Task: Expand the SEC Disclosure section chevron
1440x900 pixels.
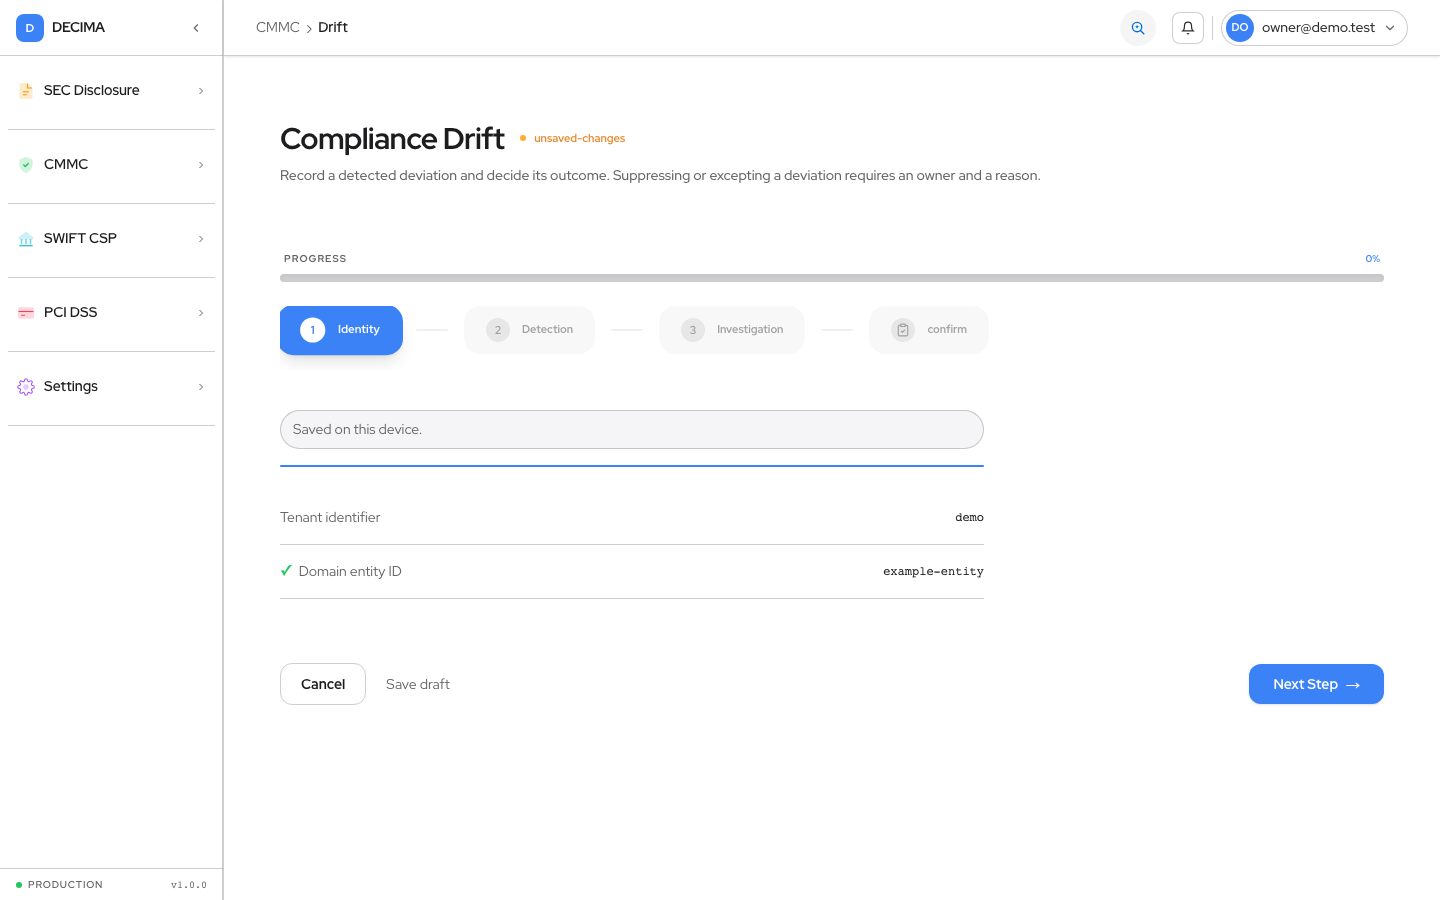Action: tap(201, 91)
